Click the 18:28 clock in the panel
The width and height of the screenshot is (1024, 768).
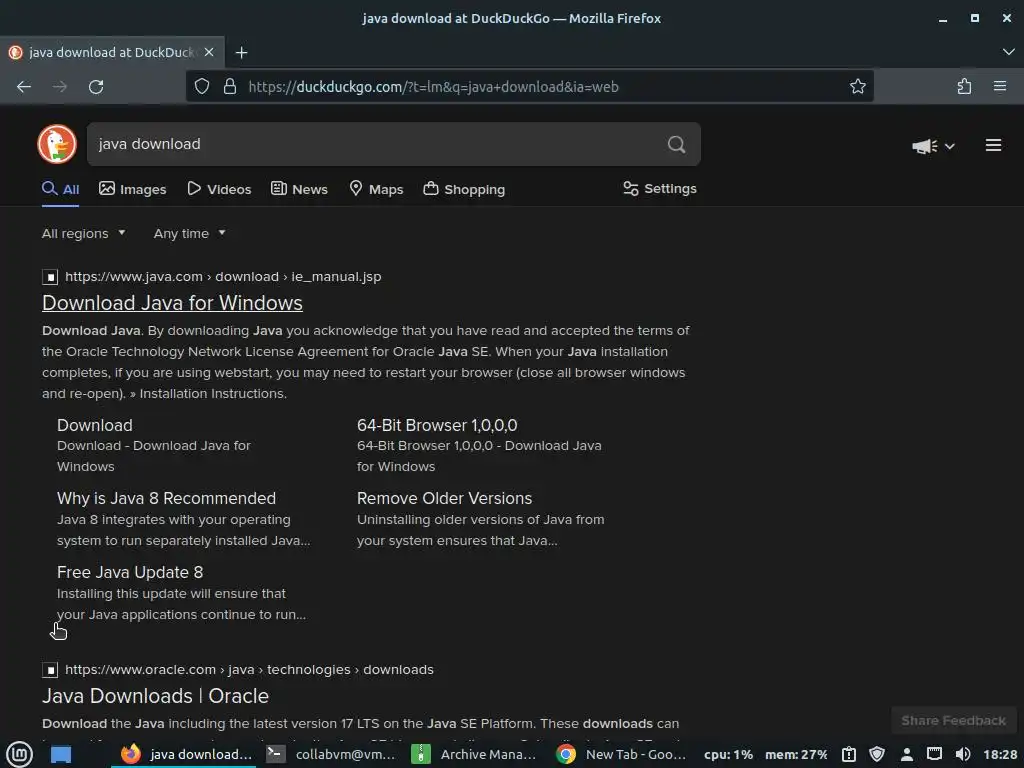(1000, 754)
